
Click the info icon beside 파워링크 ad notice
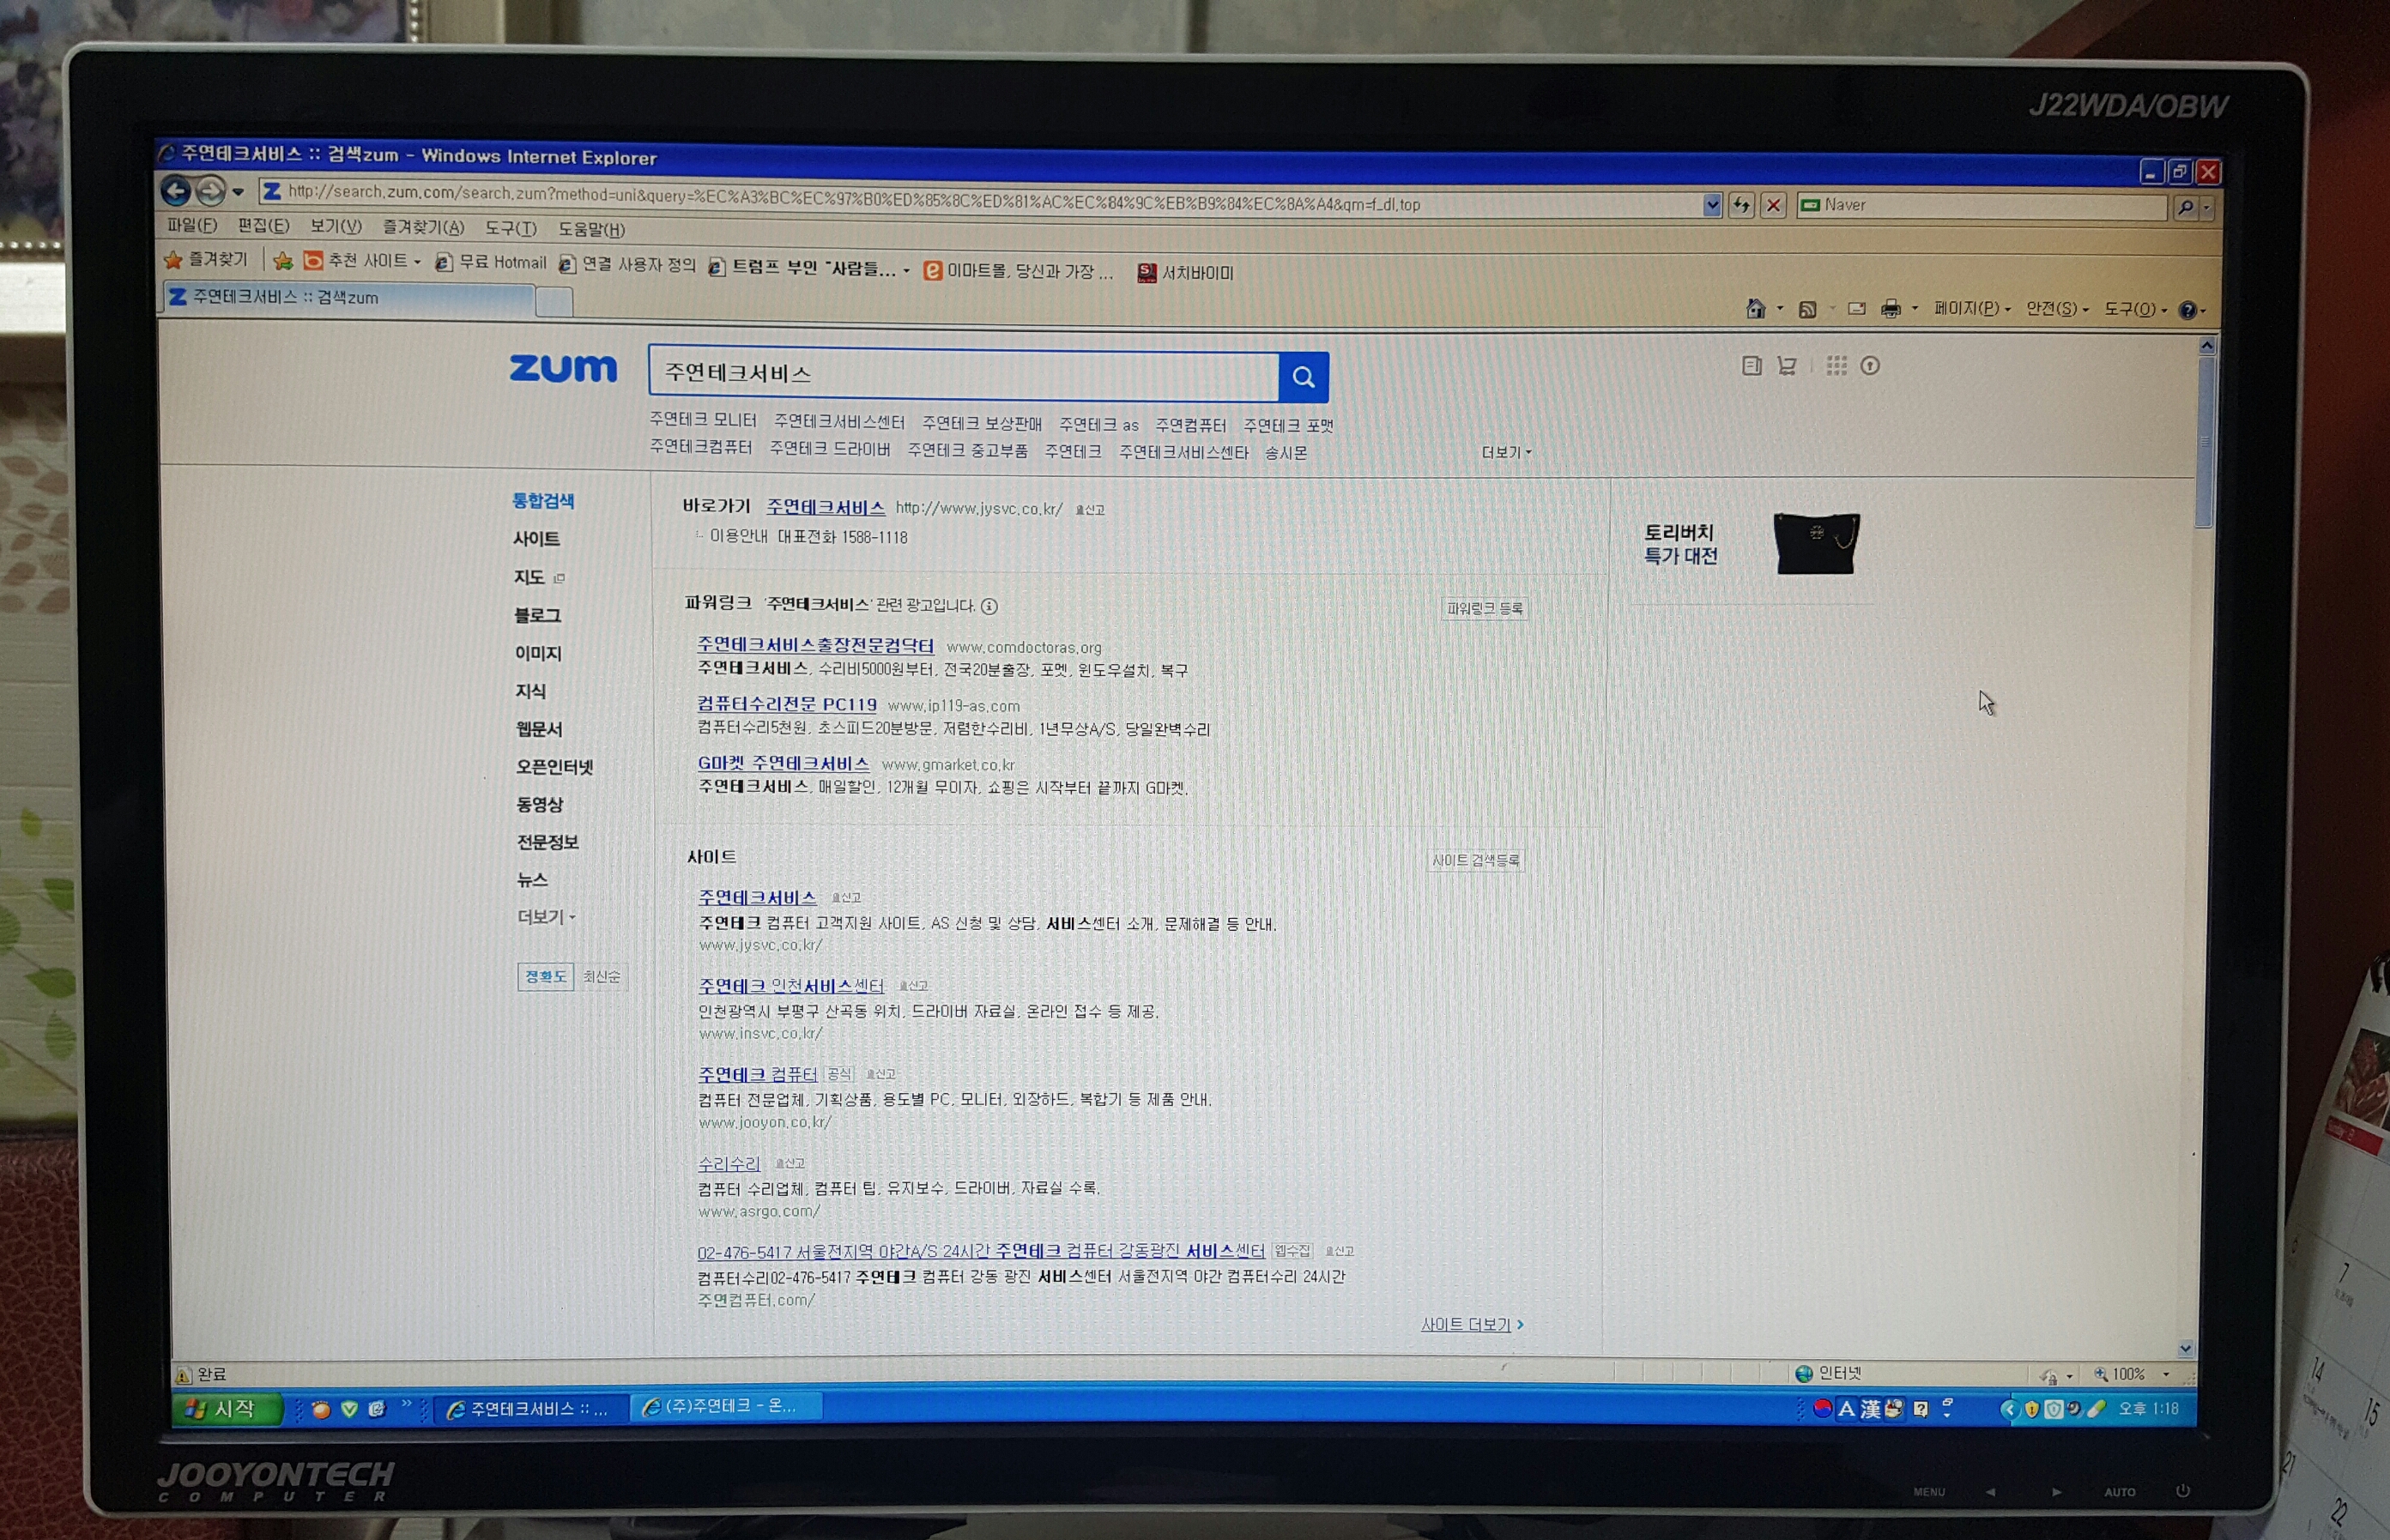click(x=989, y=606)
